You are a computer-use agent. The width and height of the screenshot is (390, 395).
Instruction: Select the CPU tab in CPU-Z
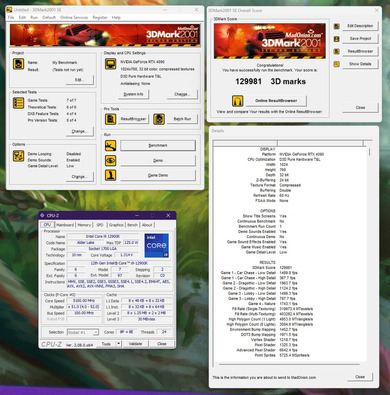click(x=47, y=225)
